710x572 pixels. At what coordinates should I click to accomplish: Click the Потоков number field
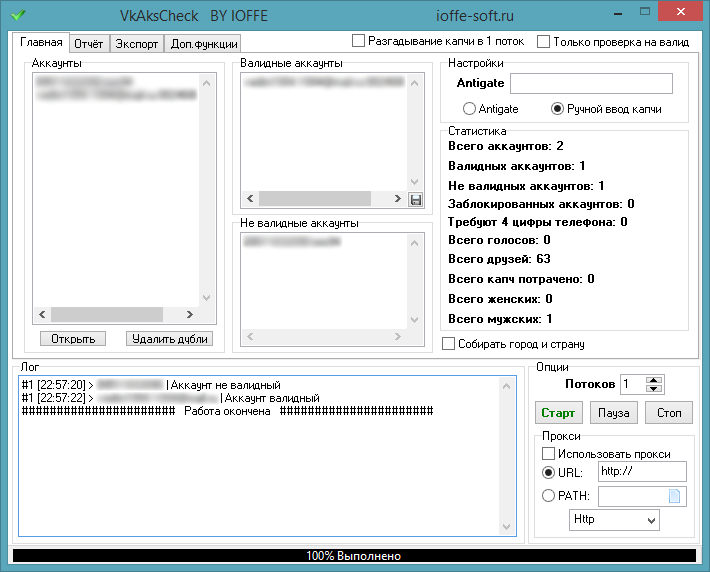pos(633,384)
